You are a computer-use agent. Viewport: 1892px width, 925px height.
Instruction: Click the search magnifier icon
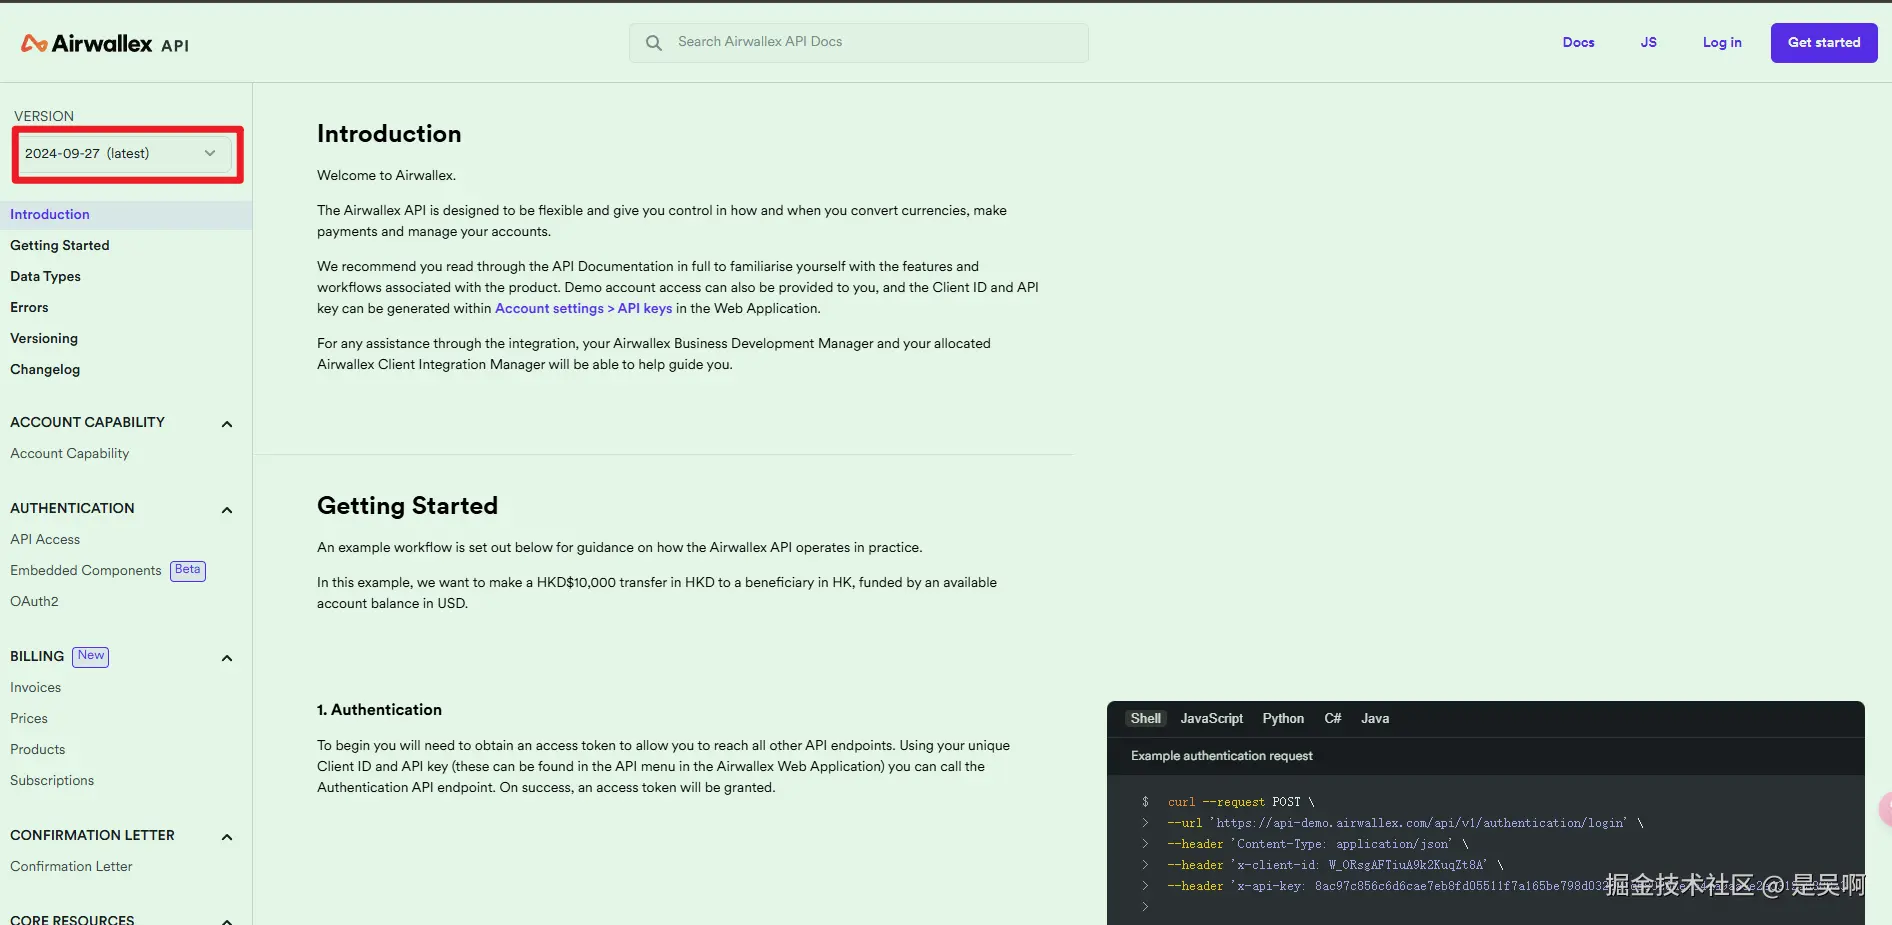[x=654, y=43]
